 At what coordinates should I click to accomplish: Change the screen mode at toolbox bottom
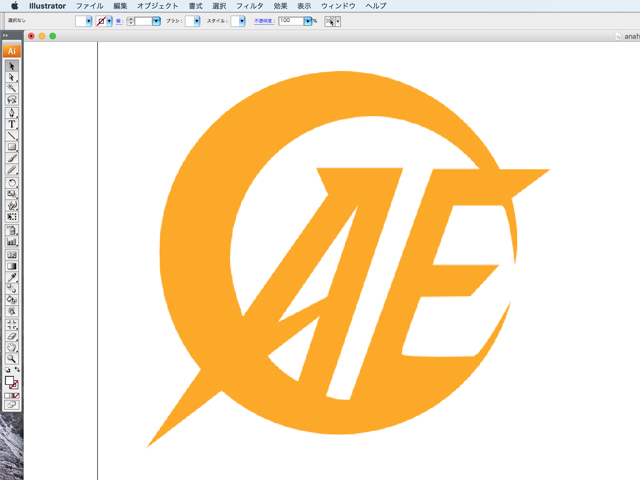click(11, 405)
